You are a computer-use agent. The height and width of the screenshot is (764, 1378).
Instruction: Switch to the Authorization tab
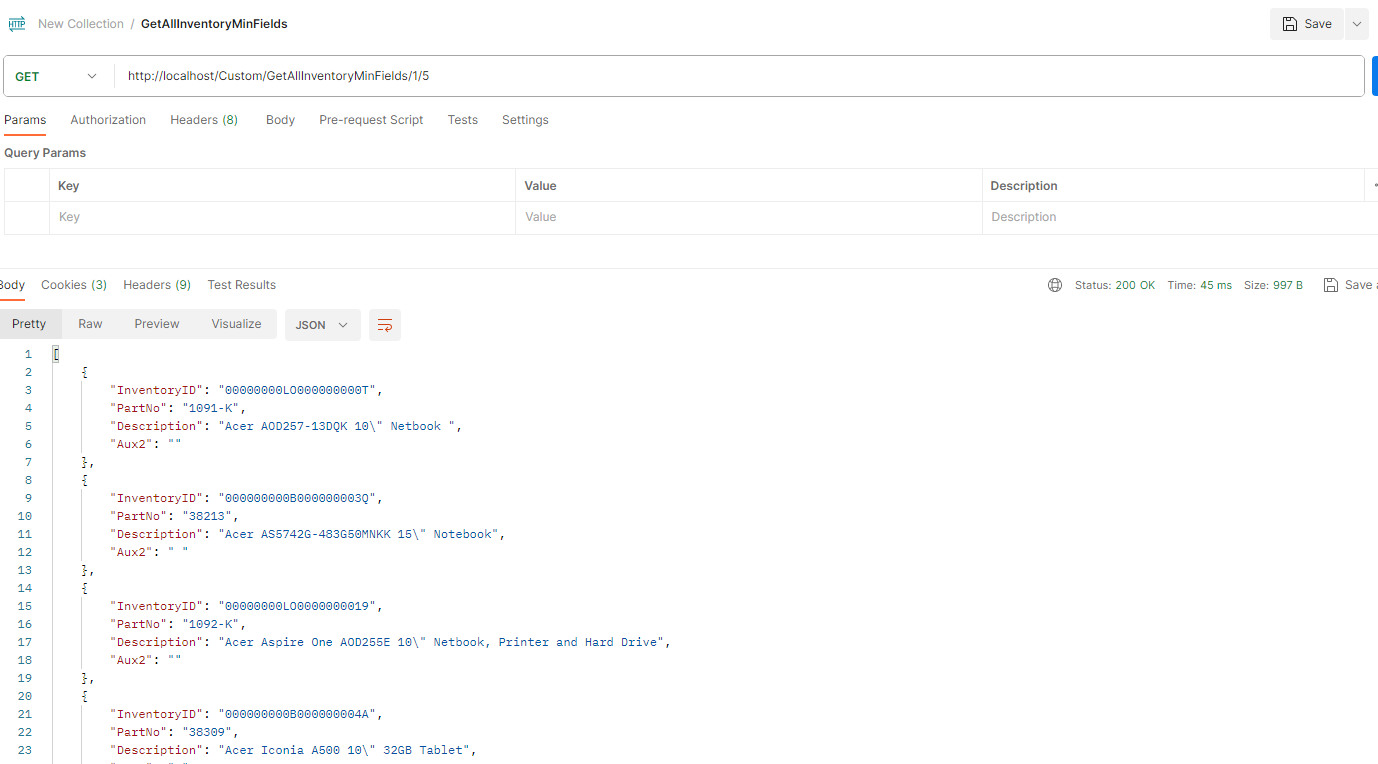[x=108, y=120]
